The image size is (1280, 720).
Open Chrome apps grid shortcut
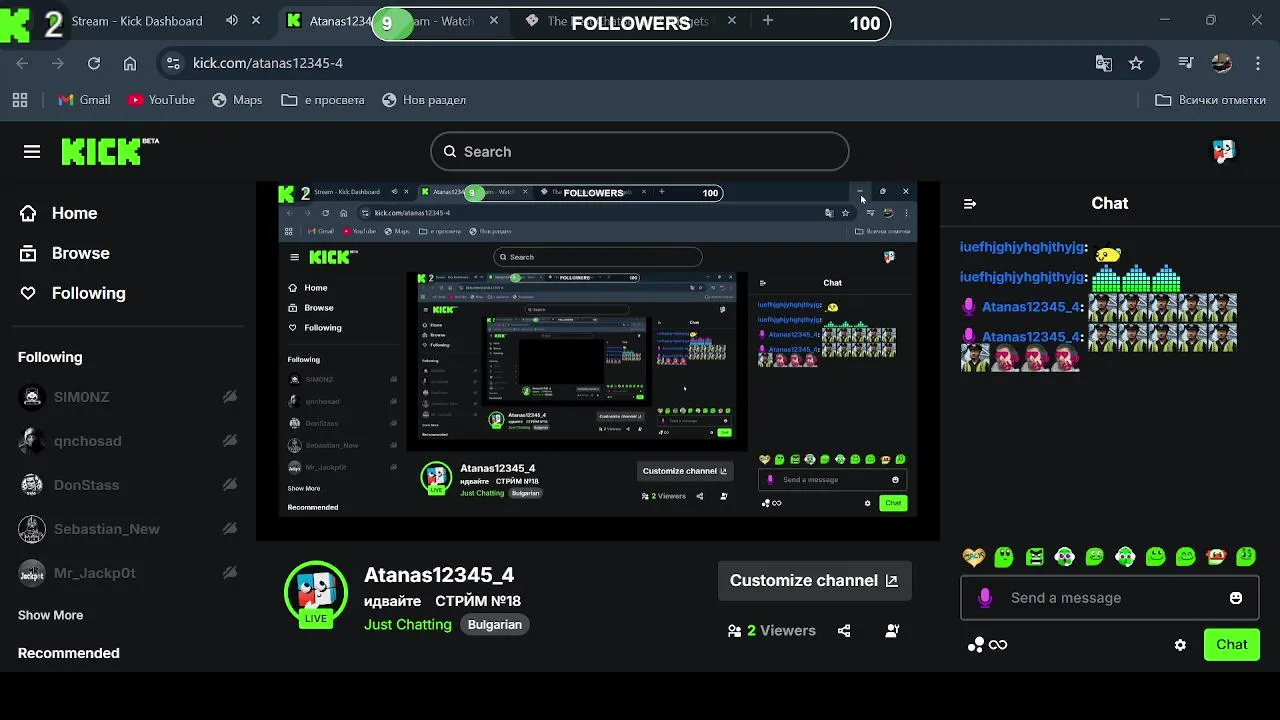(20, 100)
